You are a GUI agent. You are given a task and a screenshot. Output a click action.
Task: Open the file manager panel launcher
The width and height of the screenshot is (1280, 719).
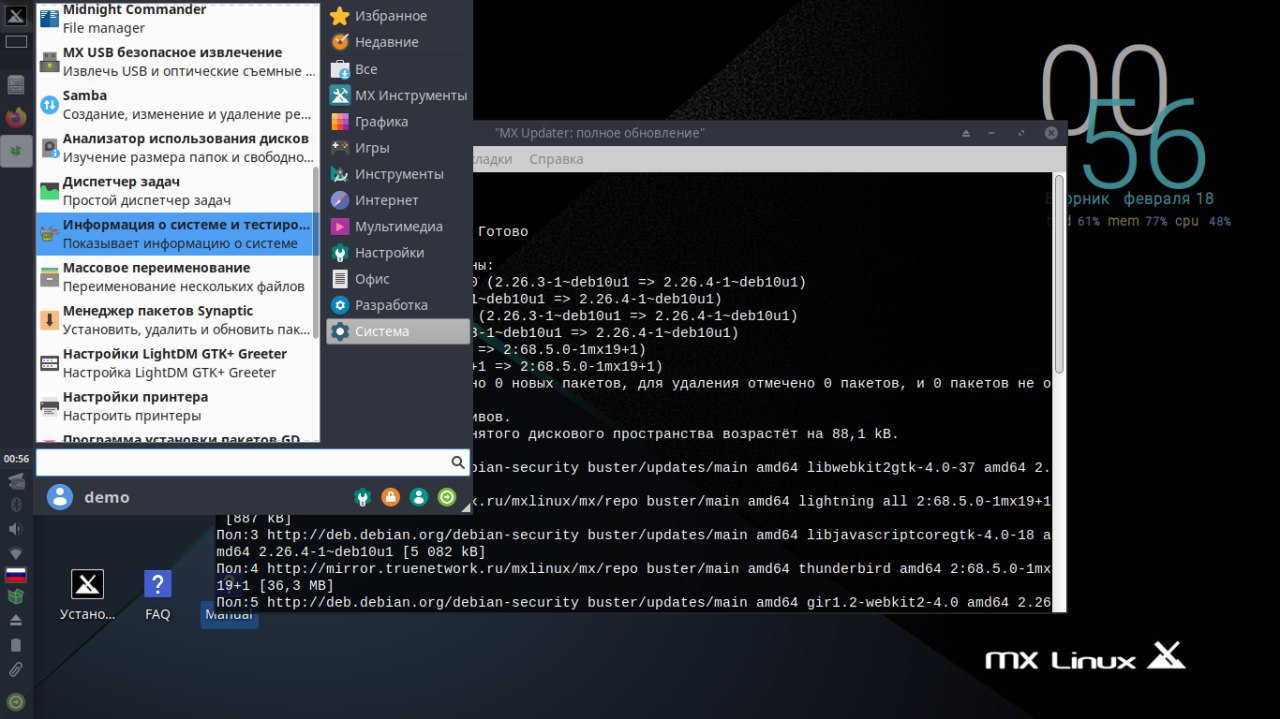pyautogui.click(x=16, y=85)
